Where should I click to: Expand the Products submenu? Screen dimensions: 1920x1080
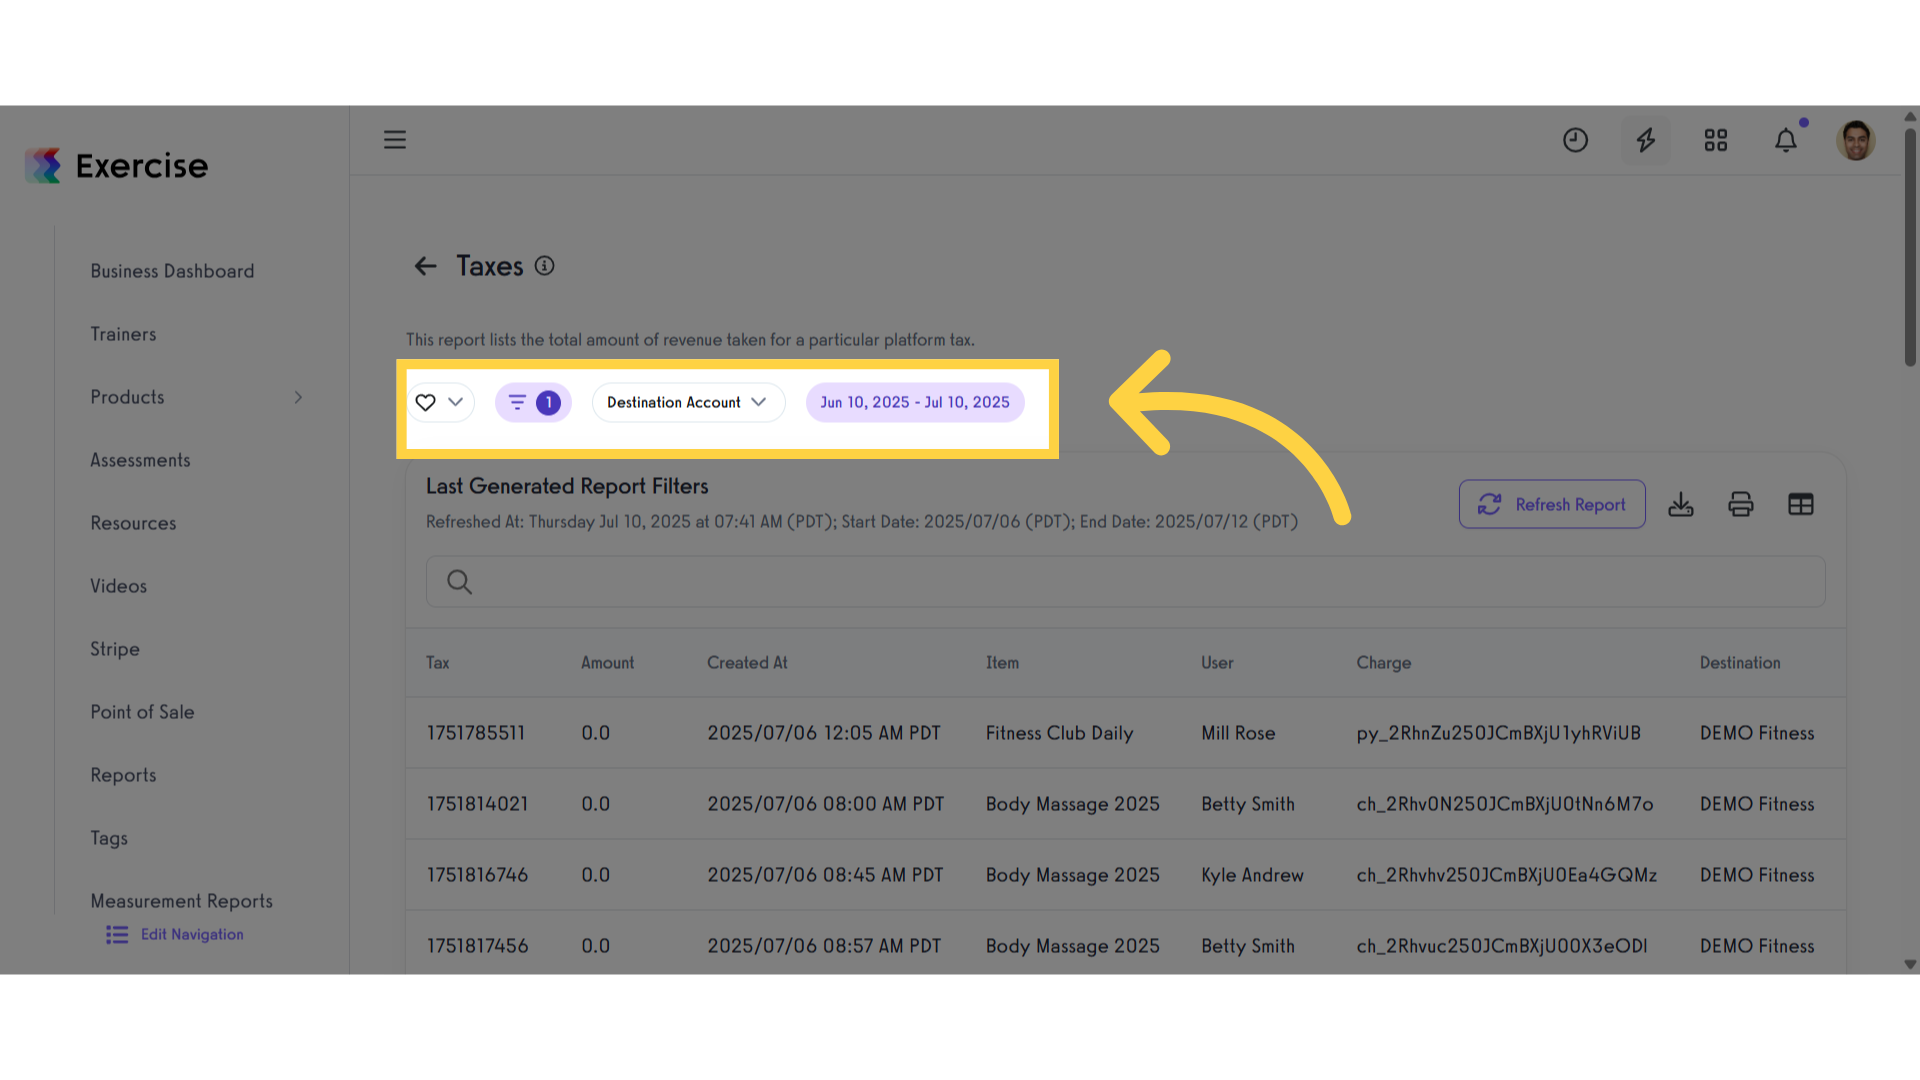(x=298, y=397)
